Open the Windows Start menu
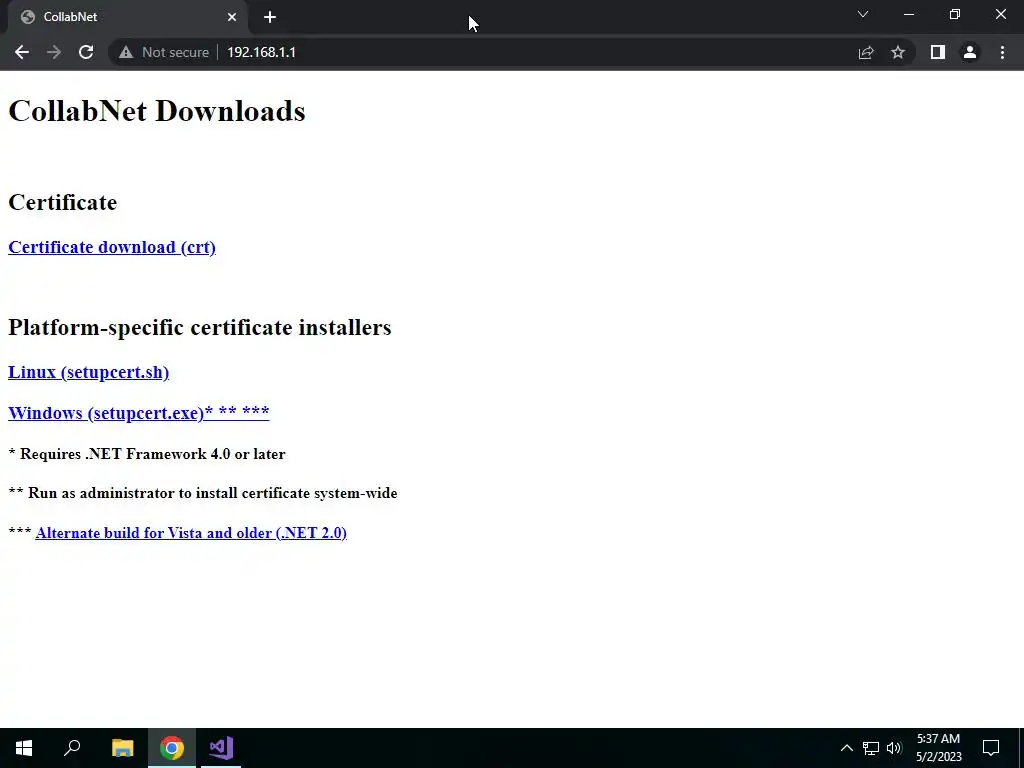Screen dimensions: 1024x768 click(24, 748)
